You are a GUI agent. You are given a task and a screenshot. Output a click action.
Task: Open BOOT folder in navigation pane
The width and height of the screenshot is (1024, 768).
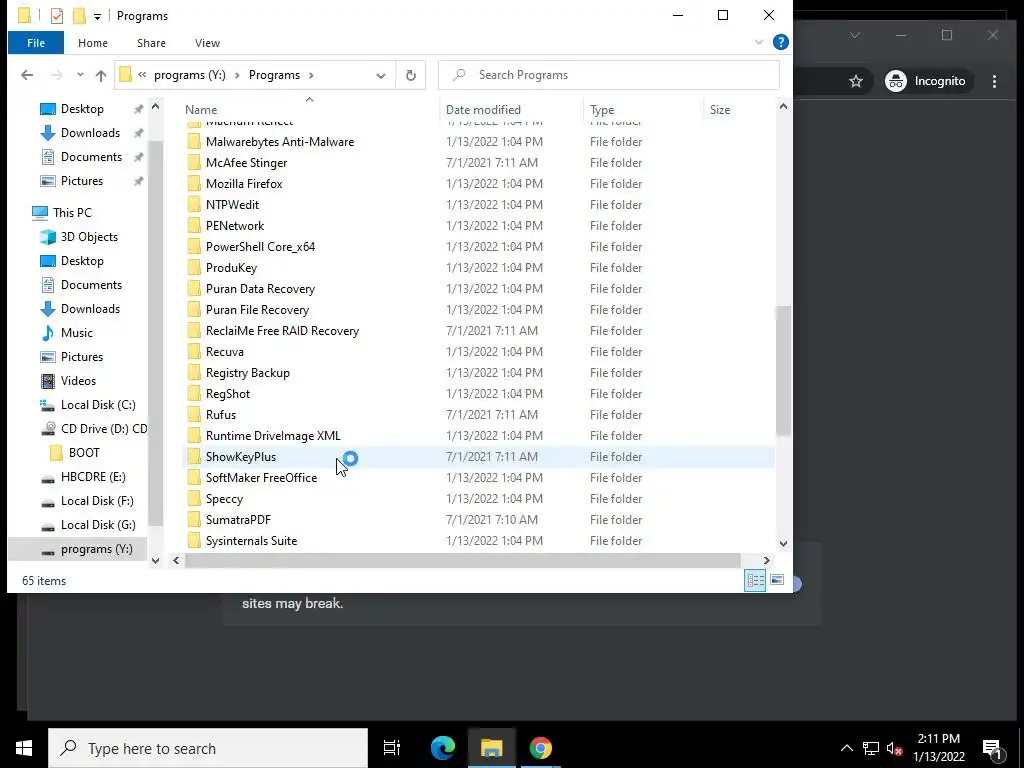[84, 453]
